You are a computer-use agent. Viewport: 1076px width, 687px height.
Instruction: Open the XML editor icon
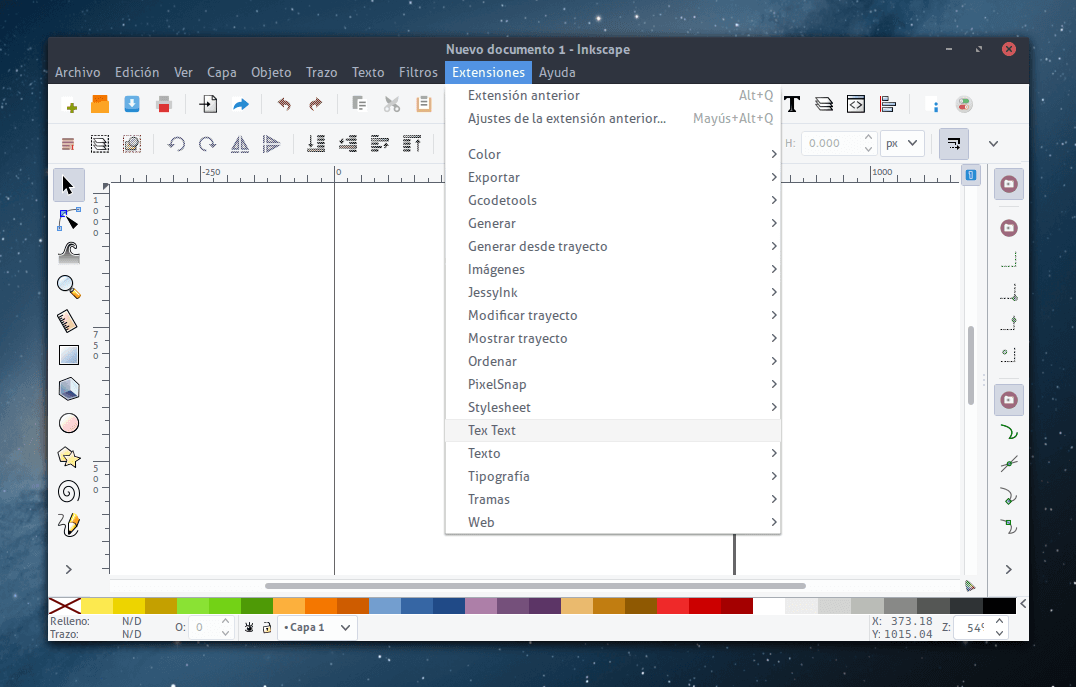[855, 104]
